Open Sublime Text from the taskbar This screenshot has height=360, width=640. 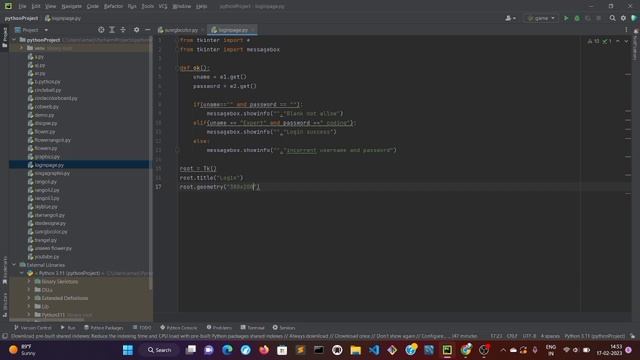[x=300, y=350]
